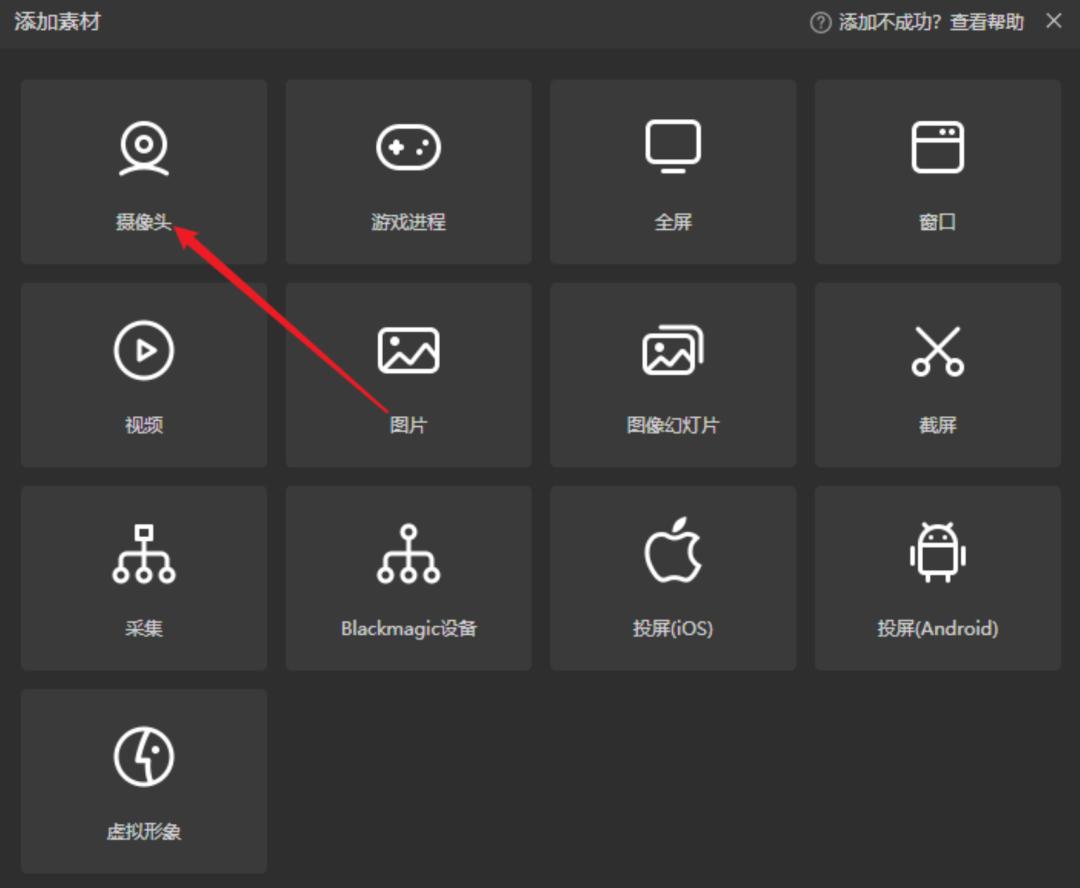Screen dimensions: 1080x888
Task: Select the Blackmagic设备 network icon
Action: coord(408,554)
